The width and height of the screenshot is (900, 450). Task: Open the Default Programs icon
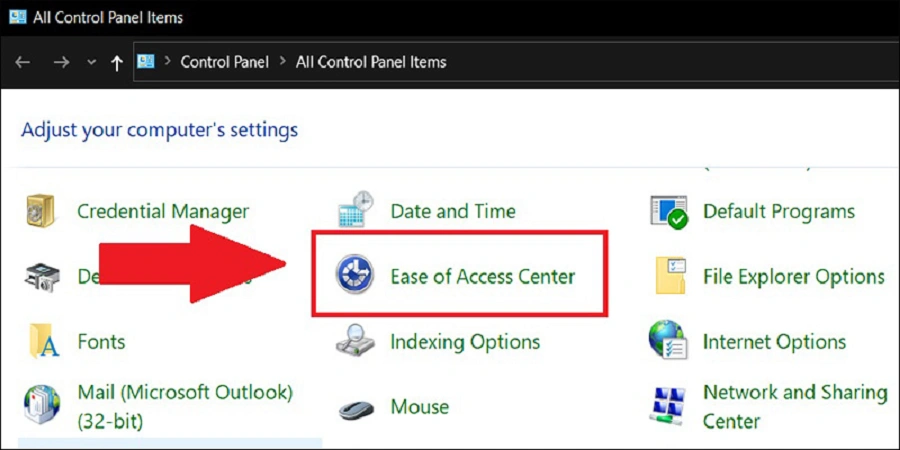(x=669, y=212)
